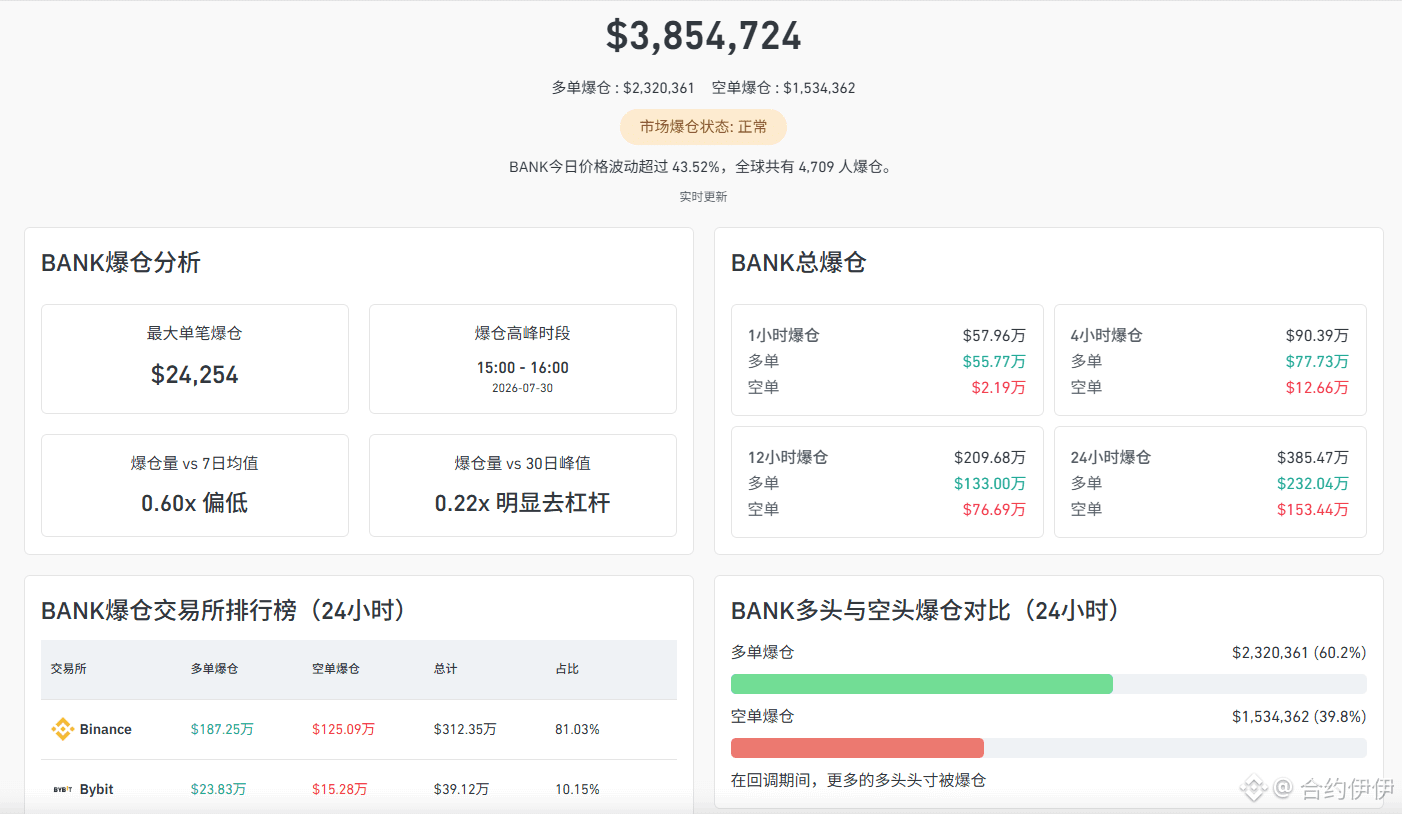Click the Bybit logo icon
The width and height of the screenshot is (1402, 814).
63,789
